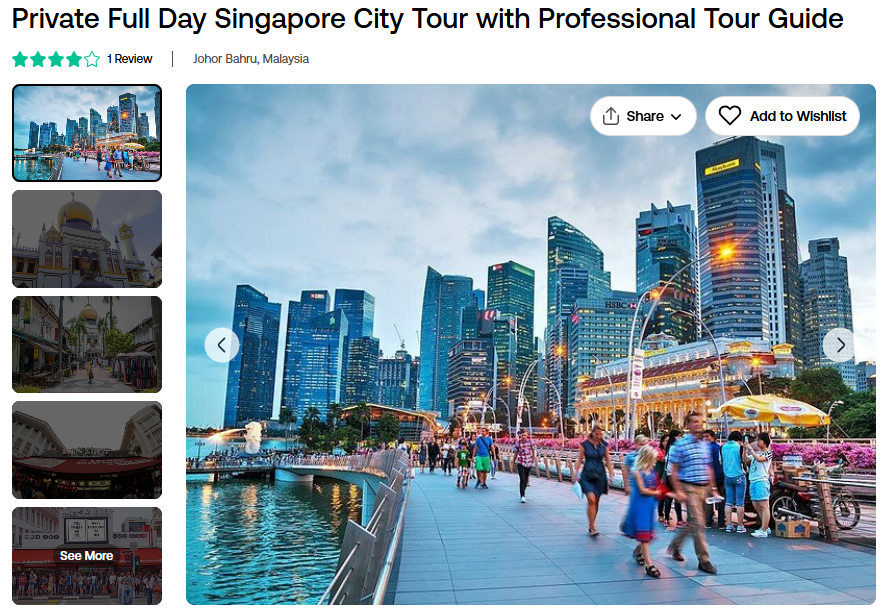The height and width of the screenshot is (614, 891).
Task: Click the third green rating star
Action: point(56,59)
